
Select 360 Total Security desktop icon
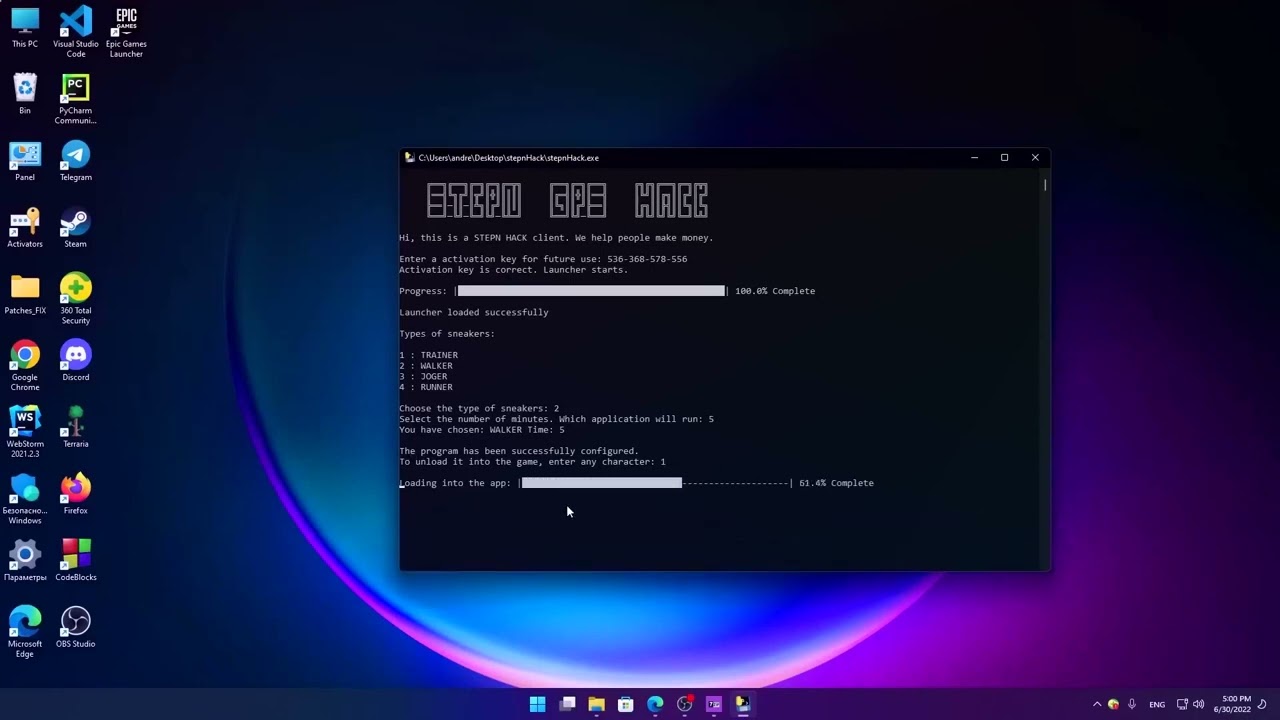click(x=76, y=299)
